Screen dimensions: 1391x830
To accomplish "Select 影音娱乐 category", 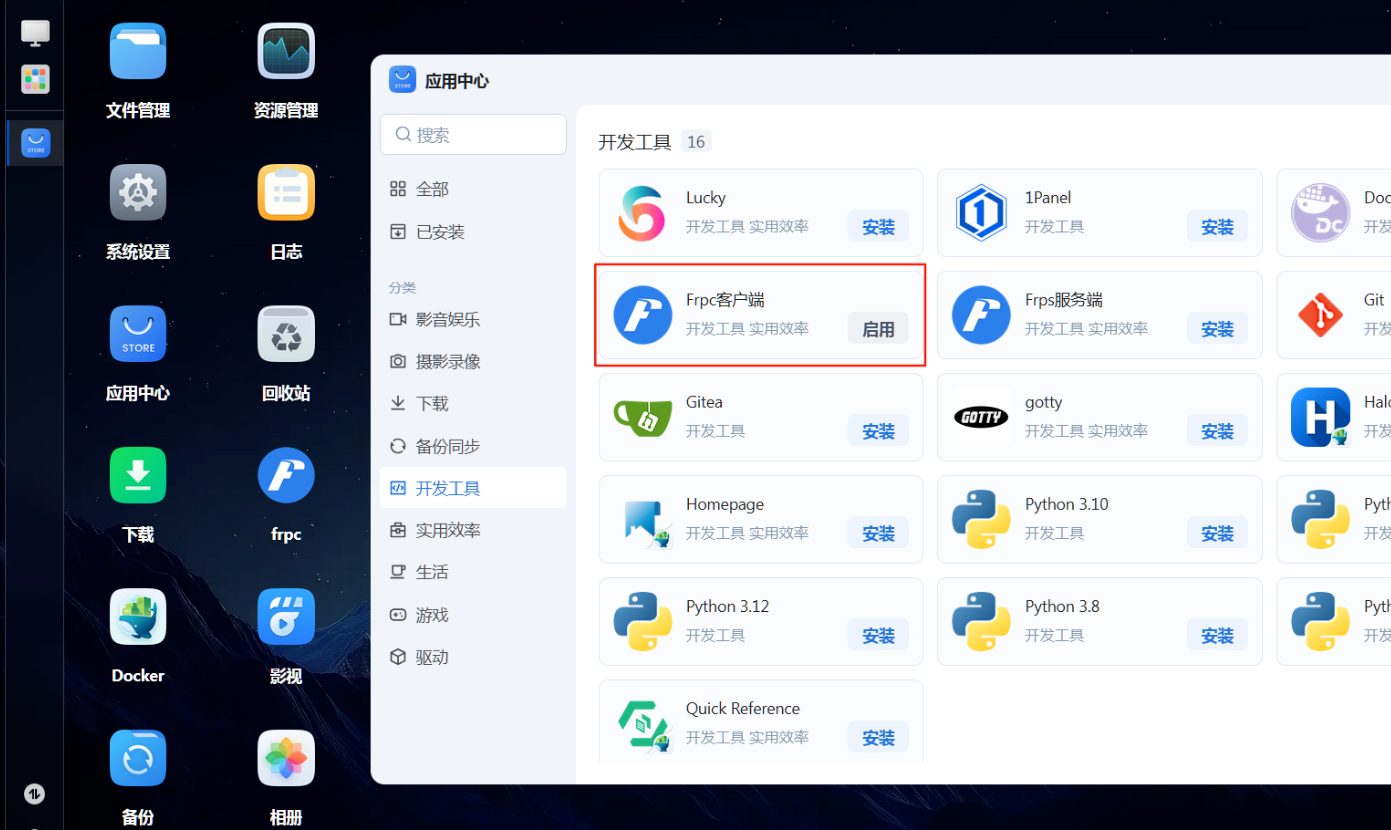I will click(473, 320).
